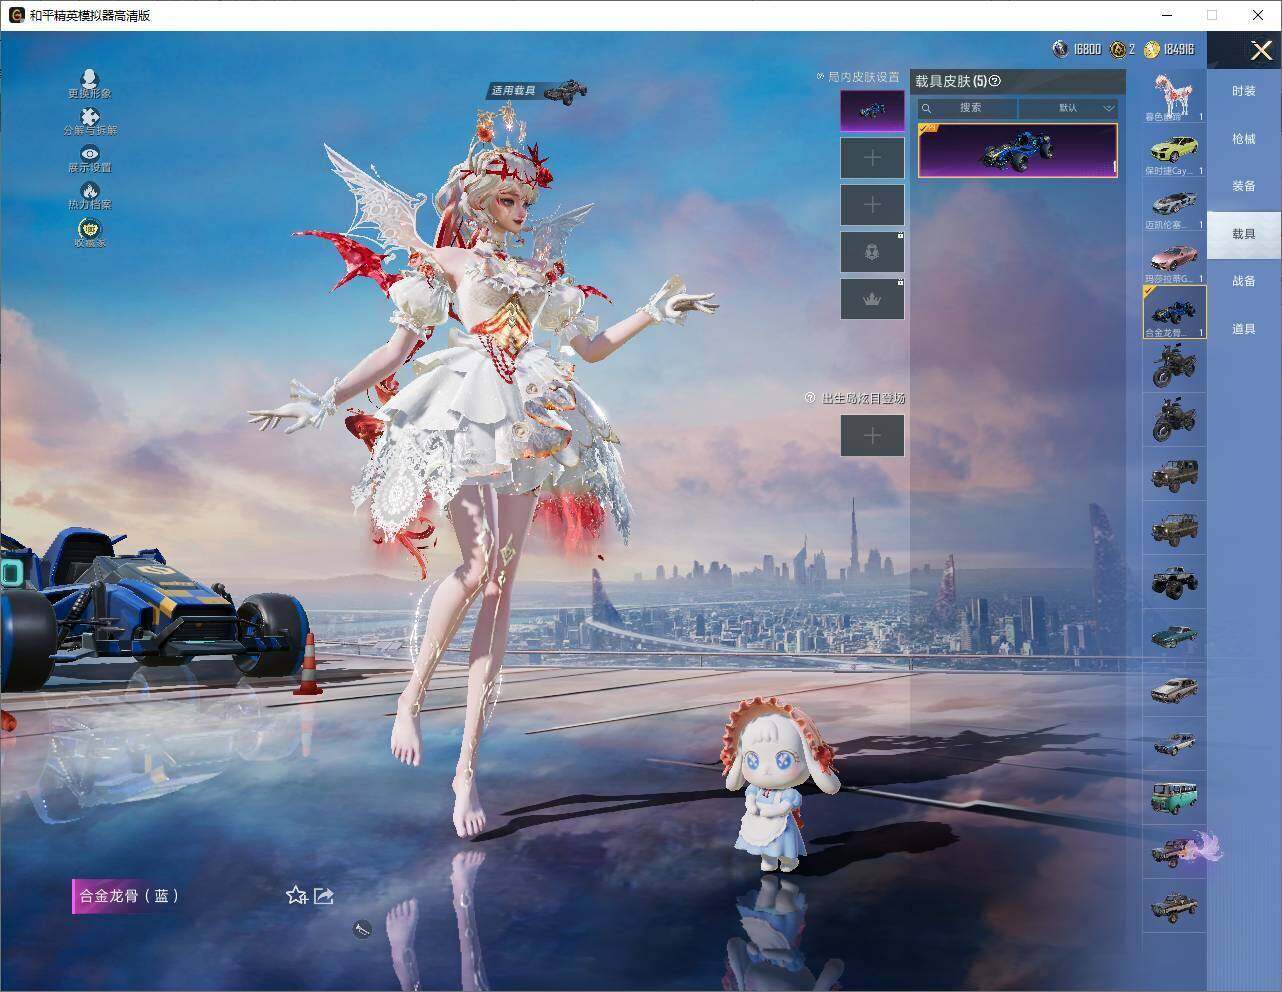Click the link icon beside 局内皮肤设置

coord(820,76)
